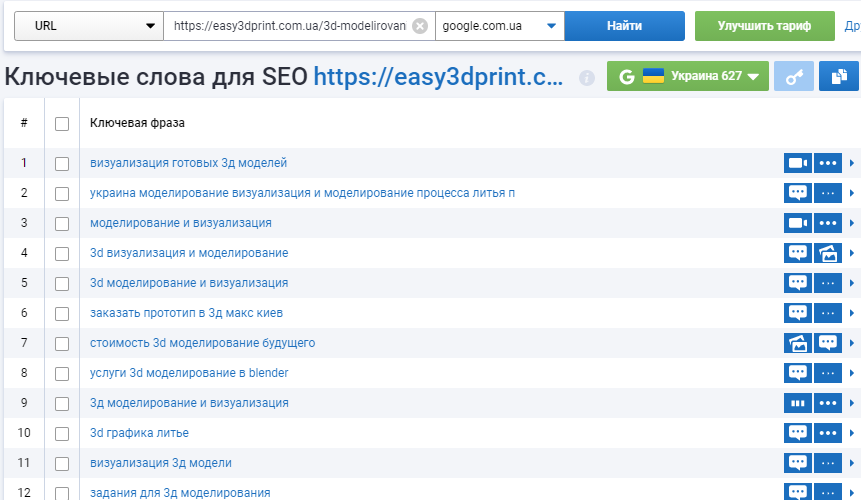Expand row 6 arrow for 'заказать прототип в 3д макс киев'

click(x=852, y=313)
